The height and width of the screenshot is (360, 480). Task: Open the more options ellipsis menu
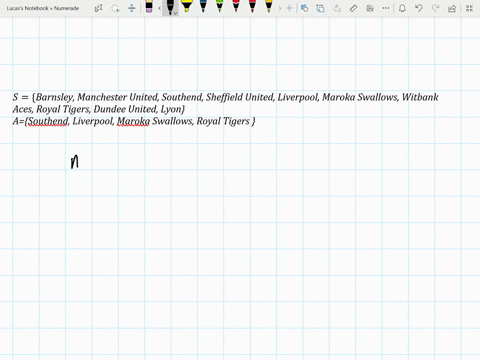386,8
